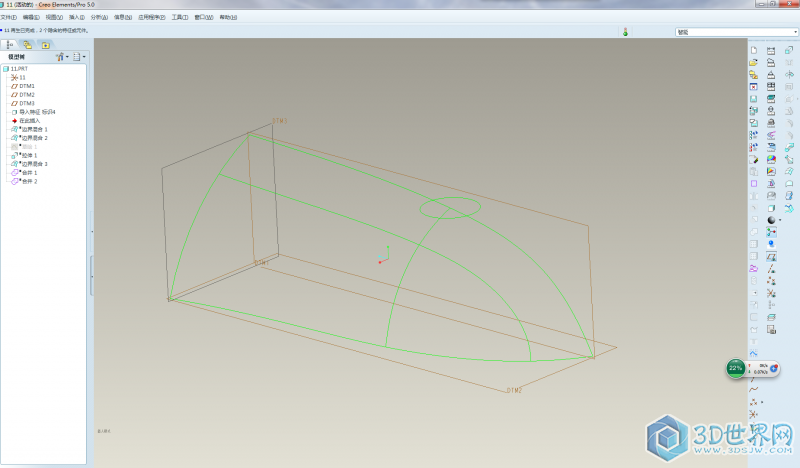Select DTM2 in the model tree
This screenshot has height=468, width=800.
[x=23, y=94]
